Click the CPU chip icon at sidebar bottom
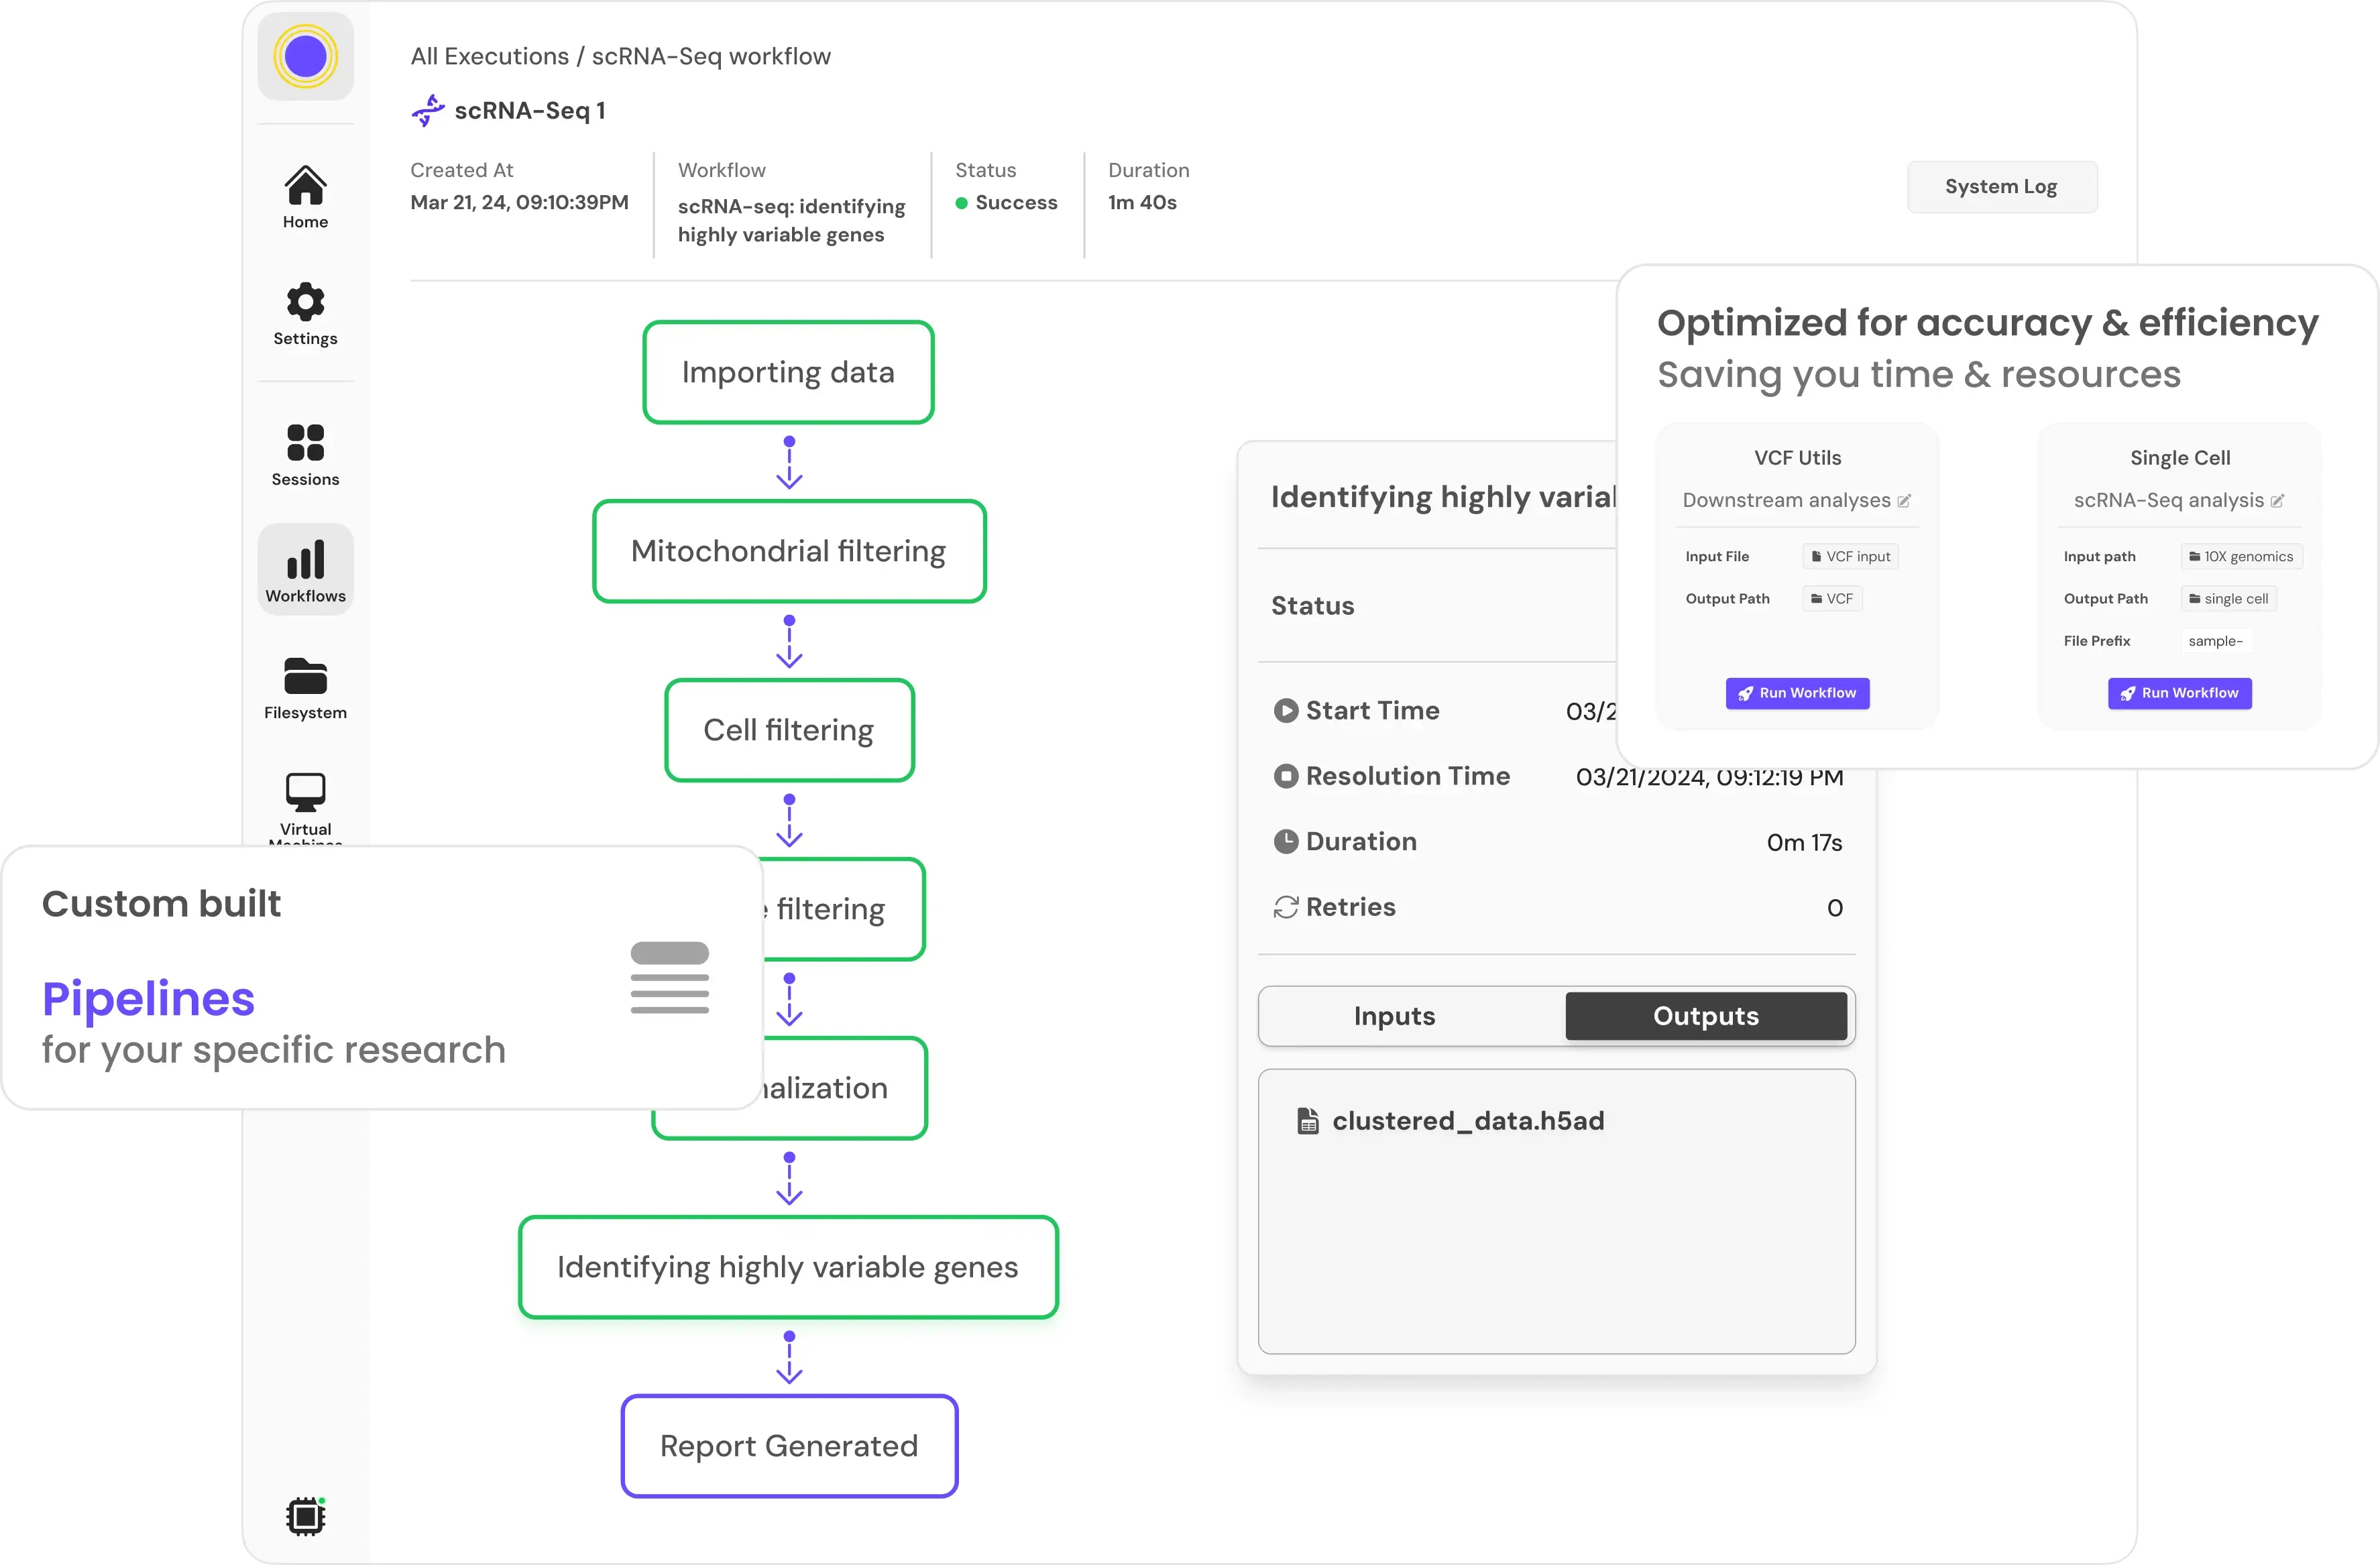The width and height of the screenshot is (2380, 1565). click(x=305, y=1516)
